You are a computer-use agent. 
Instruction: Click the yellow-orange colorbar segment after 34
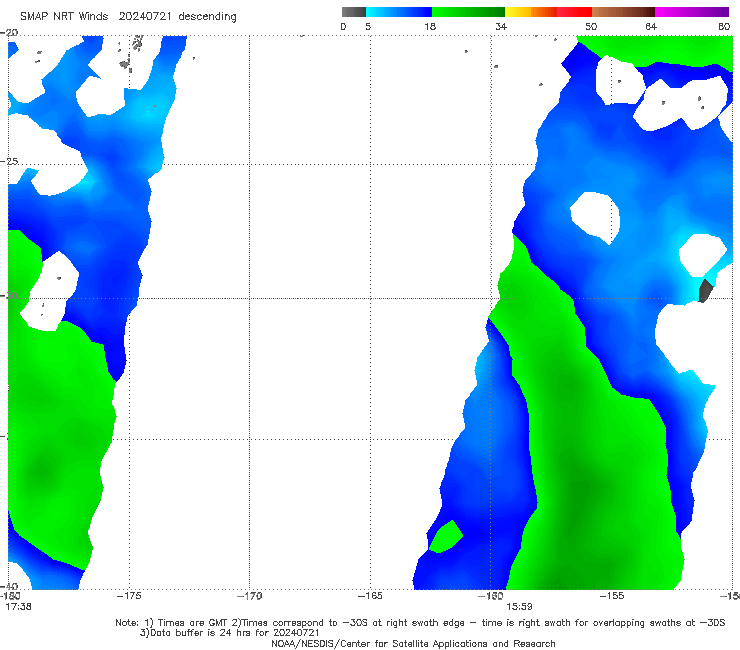[x=548, y=12]
